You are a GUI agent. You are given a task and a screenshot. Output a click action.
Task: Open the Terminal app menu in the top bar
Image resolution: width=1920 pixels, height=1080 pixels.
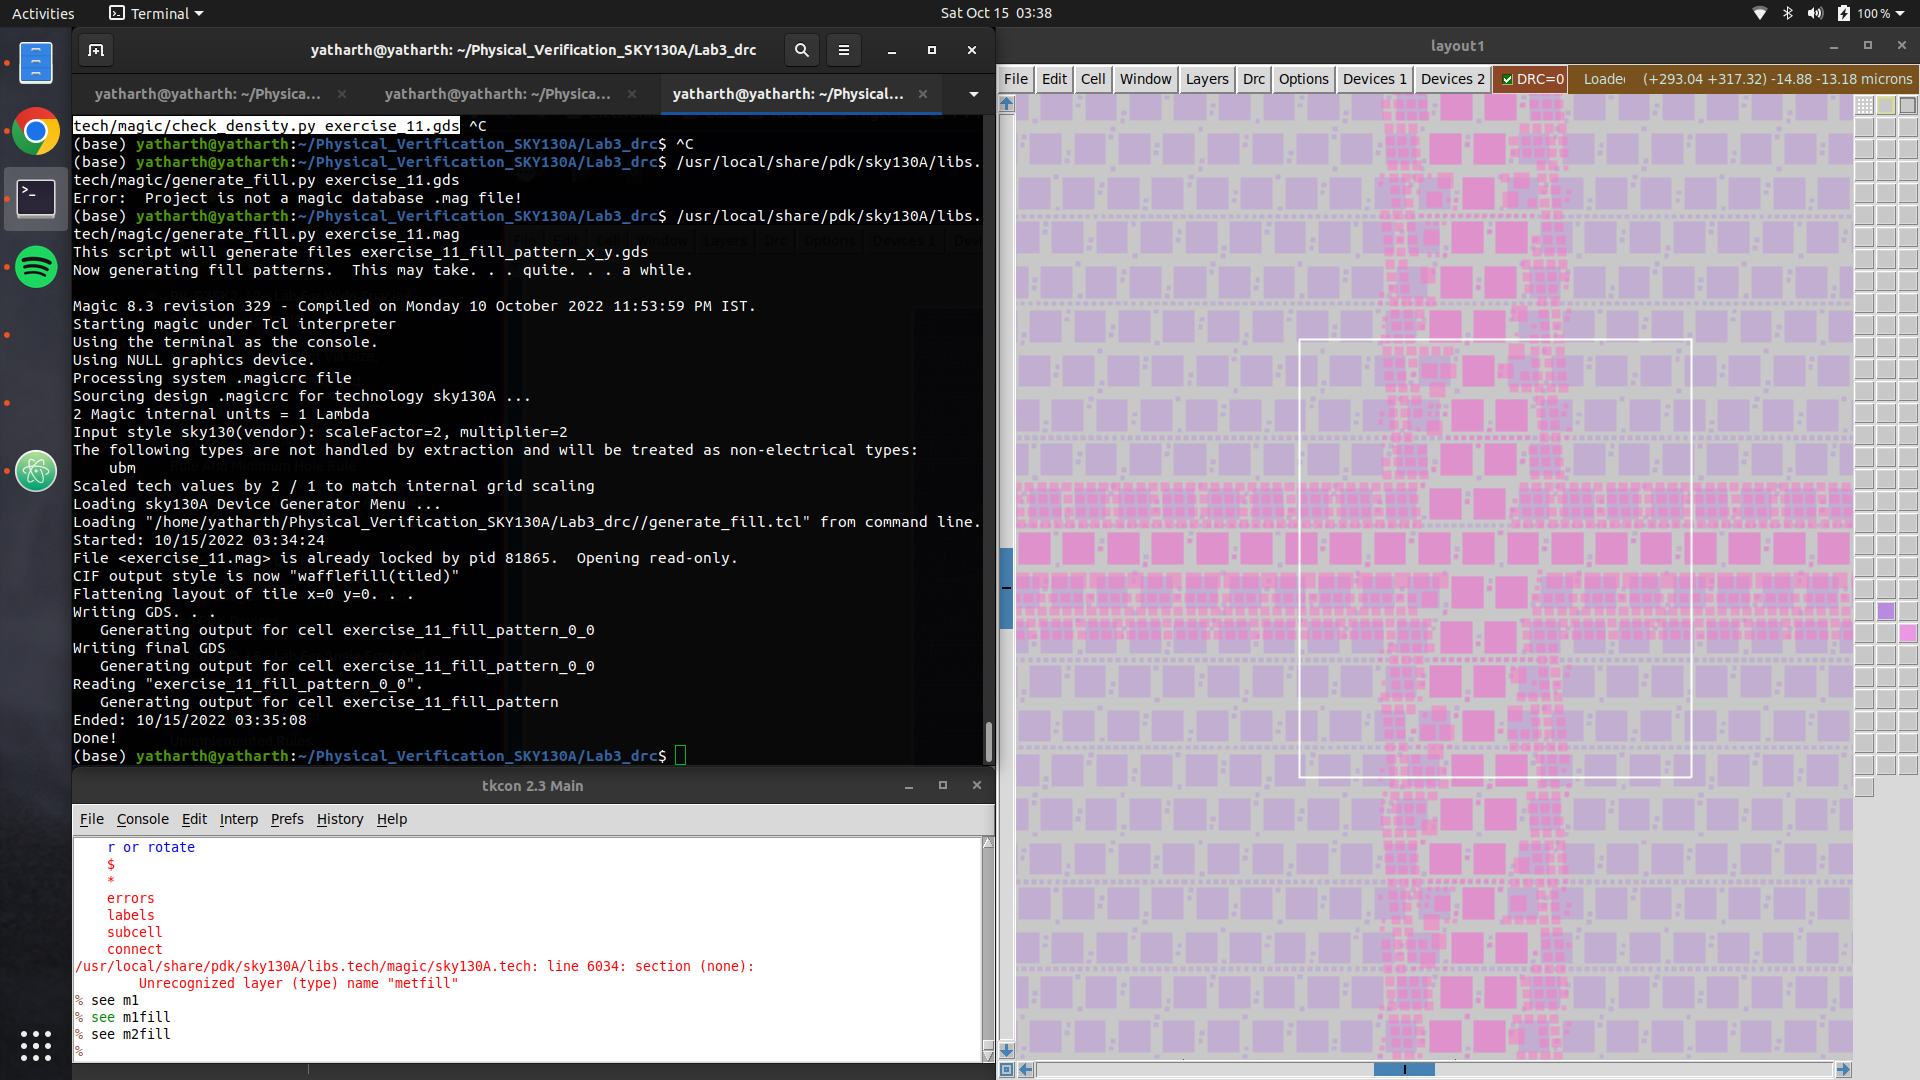click(157, 13)
